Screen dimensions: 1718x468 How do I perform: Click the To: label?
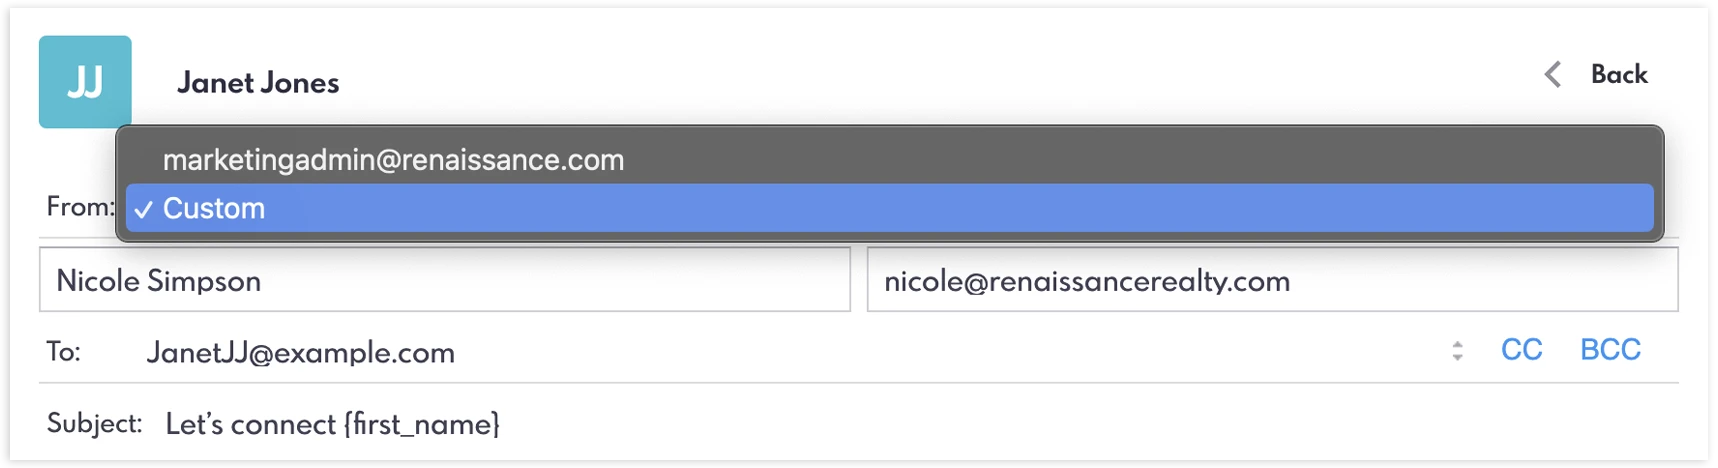pyautogui.click(x=64, y=352)
